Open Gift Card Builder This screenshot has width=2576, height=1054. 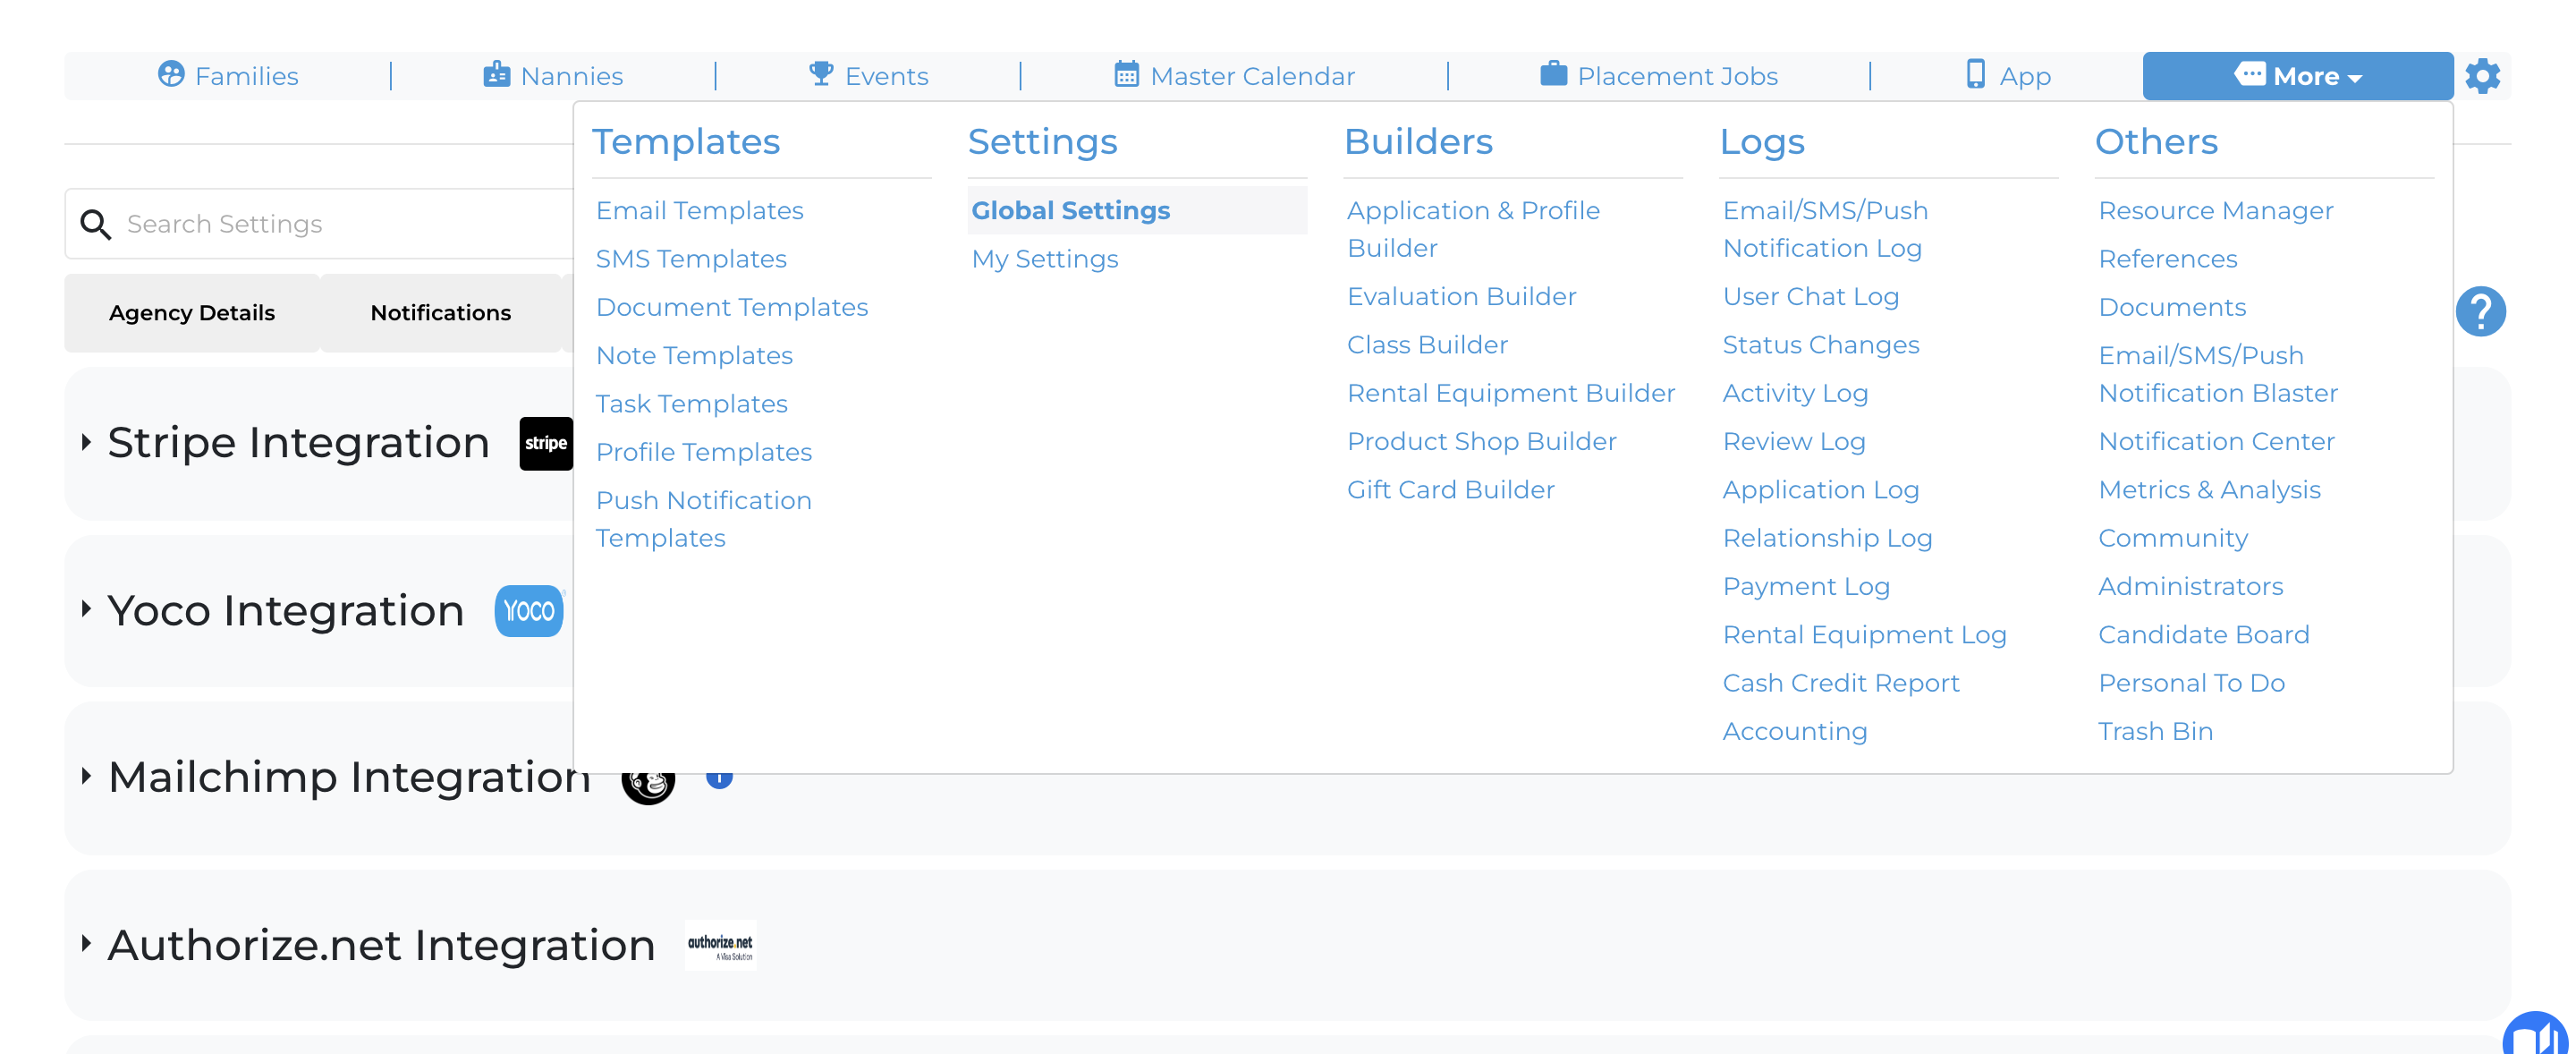click(1450, 490)
